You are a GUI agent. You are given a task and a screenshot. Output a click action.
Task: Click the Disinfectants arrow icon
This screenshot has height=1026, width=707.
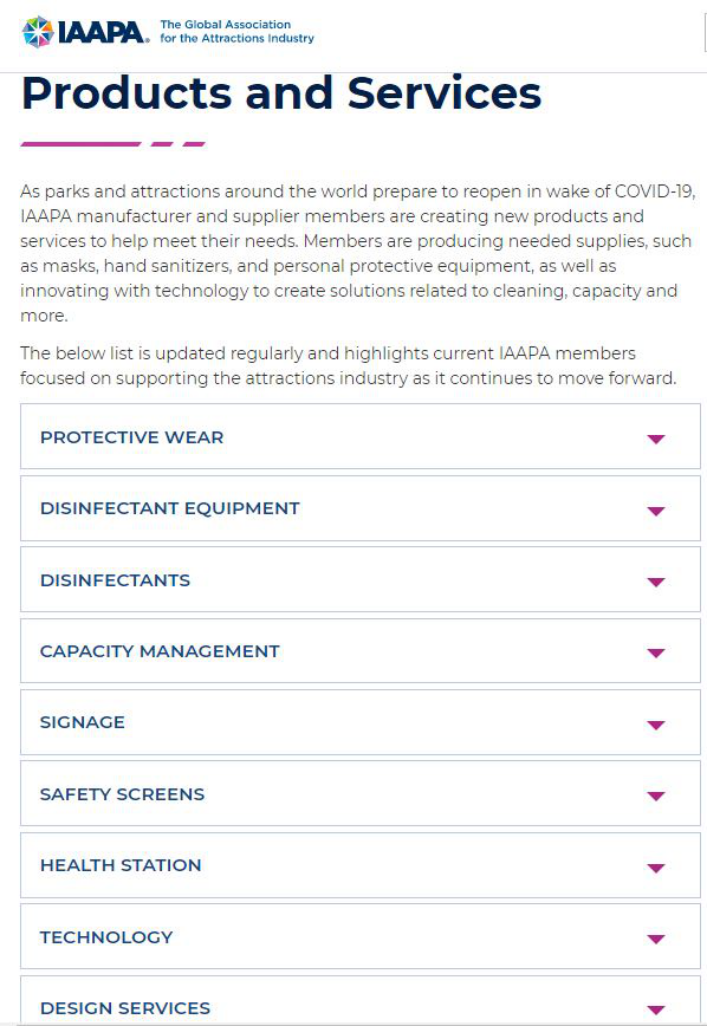pos(656,582)
